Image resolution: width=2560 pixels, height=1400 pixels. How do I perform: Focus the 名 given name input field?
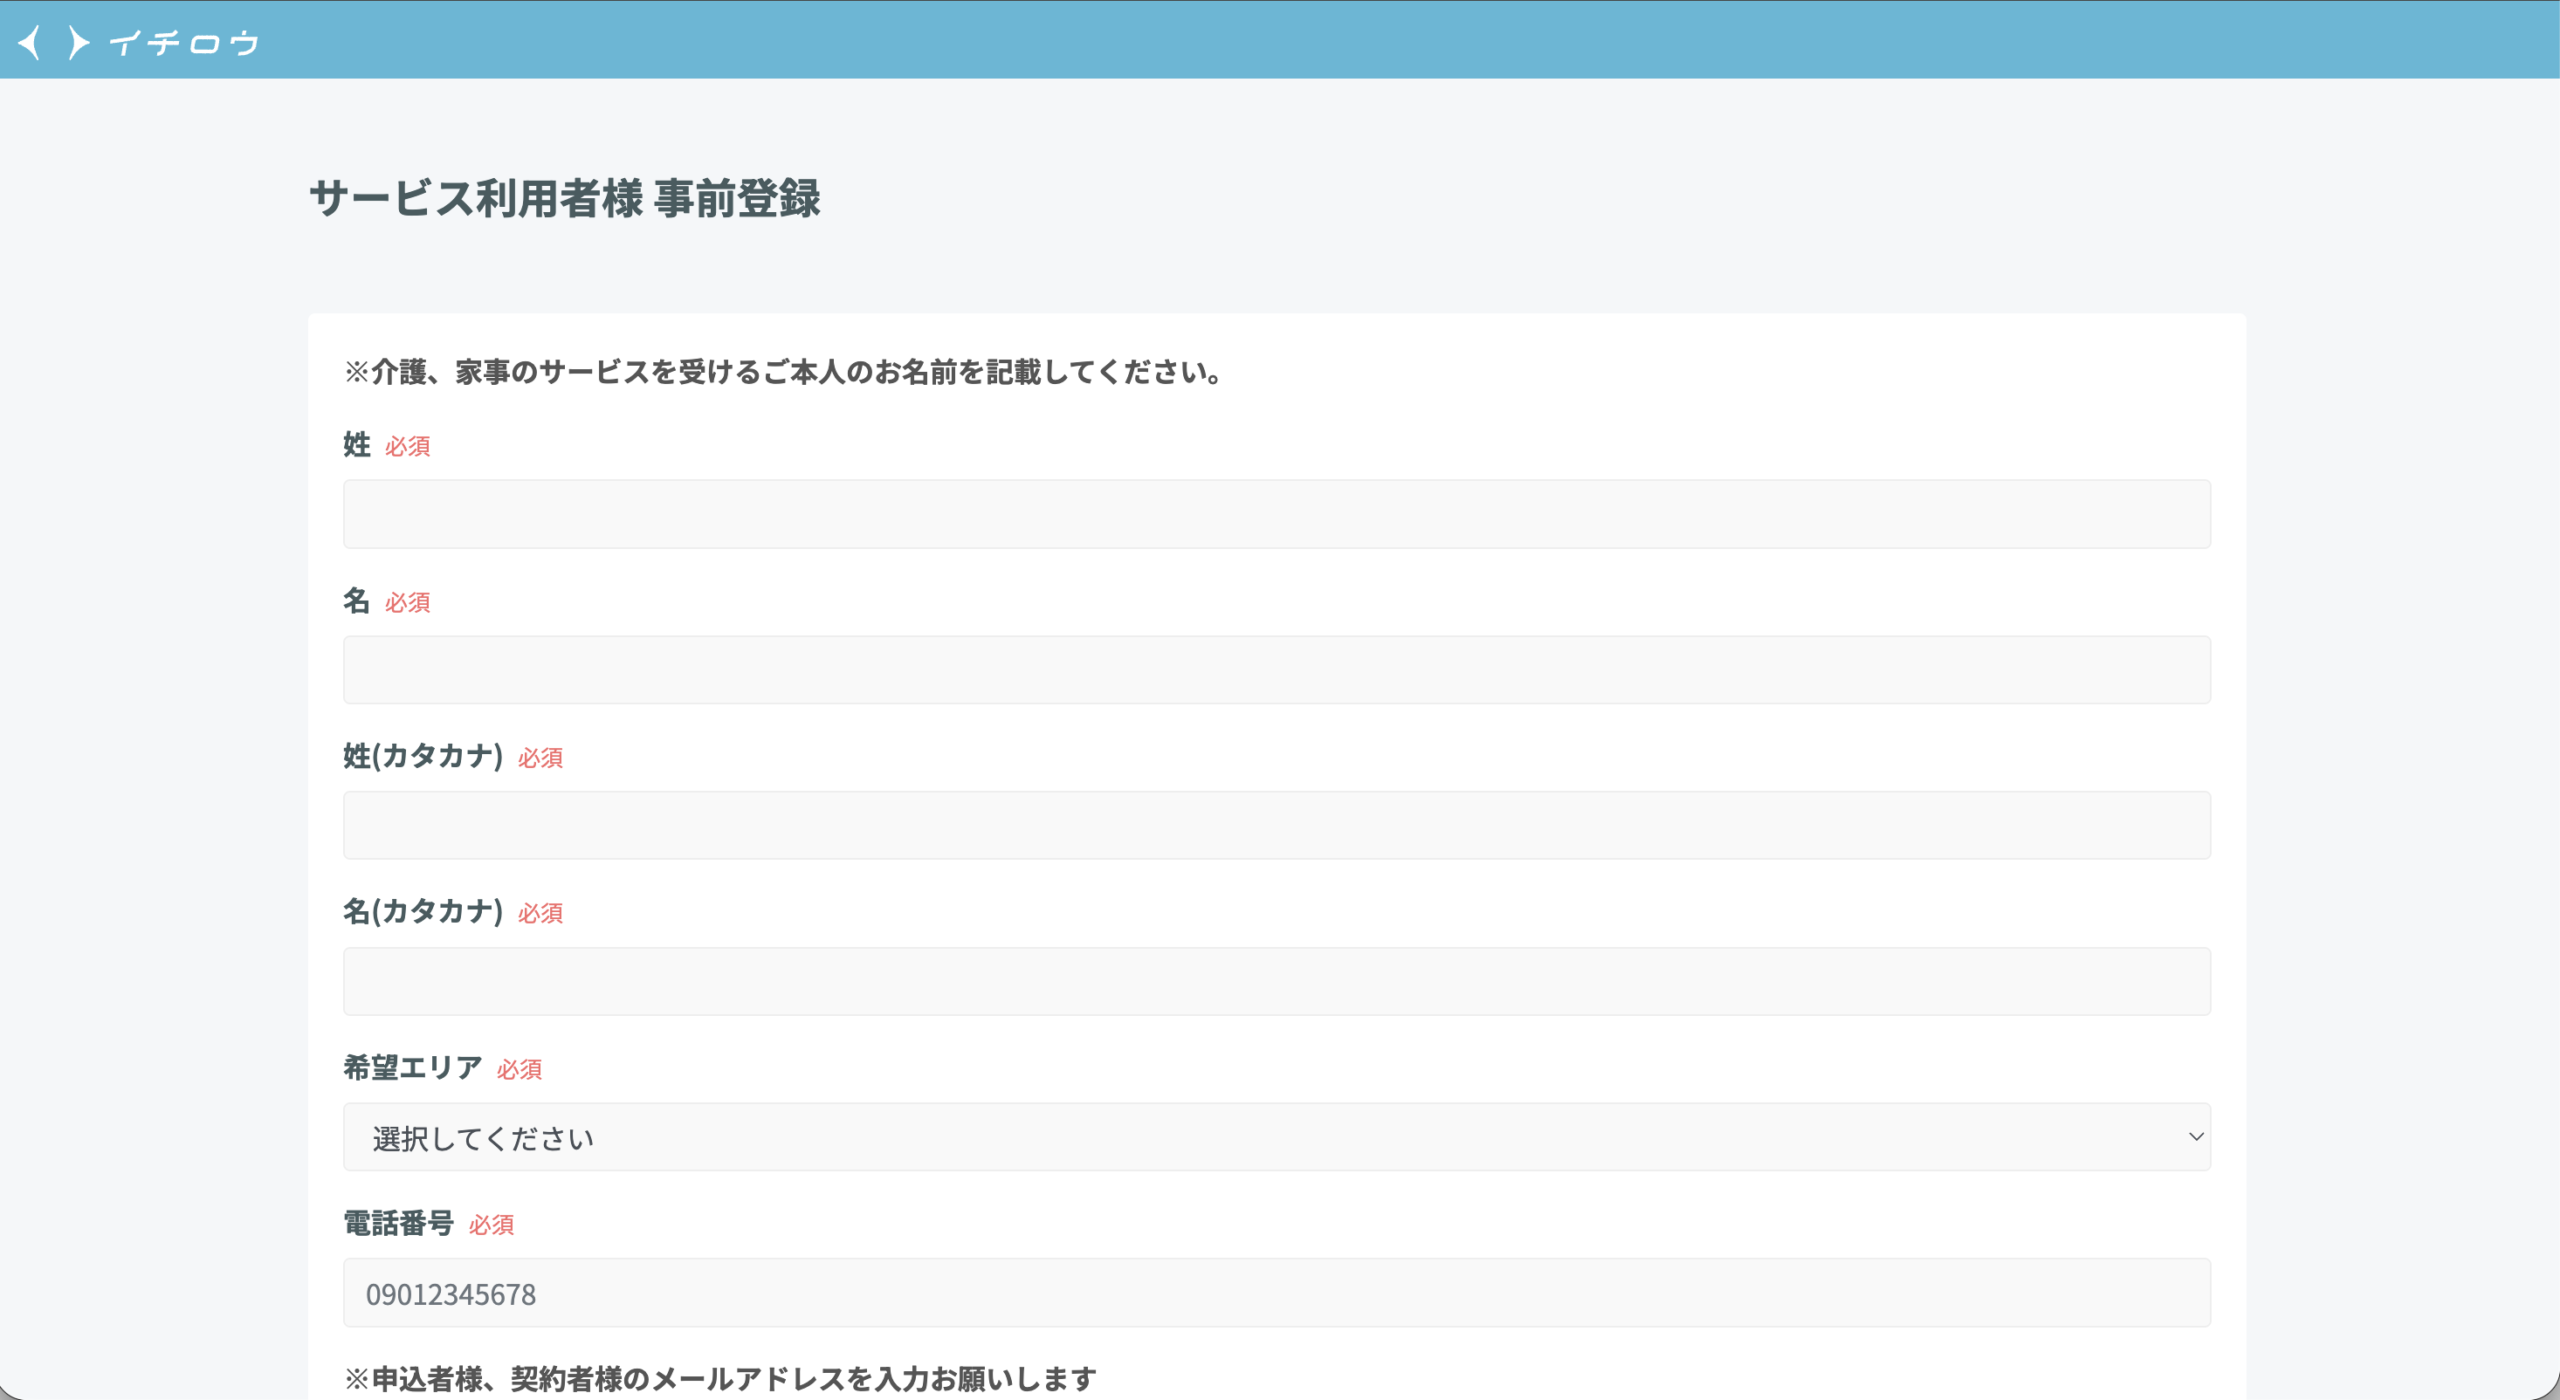click(x=1276, y=670)
